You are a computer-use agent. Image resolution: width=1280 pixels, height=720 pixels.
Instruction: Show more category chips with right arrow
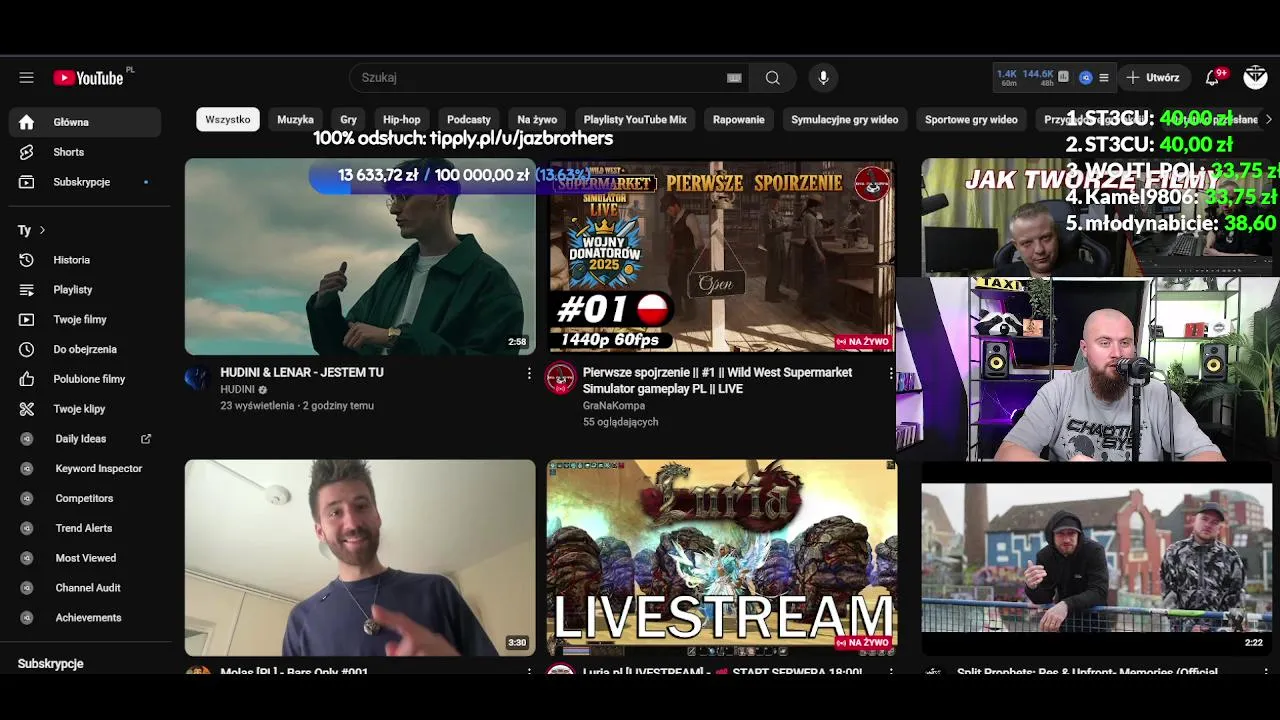pos(1269,120)
